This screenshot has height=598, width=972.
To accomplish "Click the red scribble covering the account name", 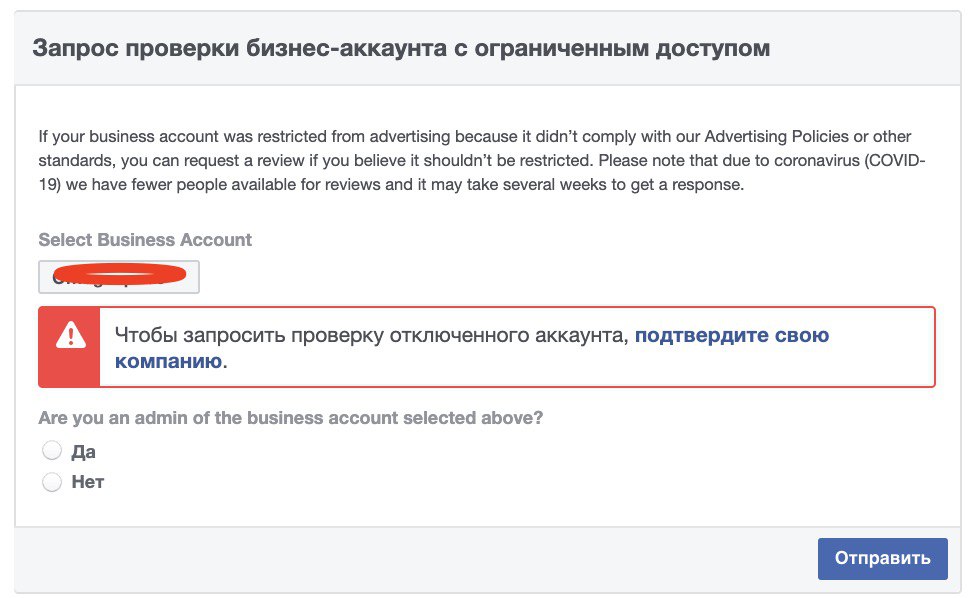I will [x=120, y=273].
